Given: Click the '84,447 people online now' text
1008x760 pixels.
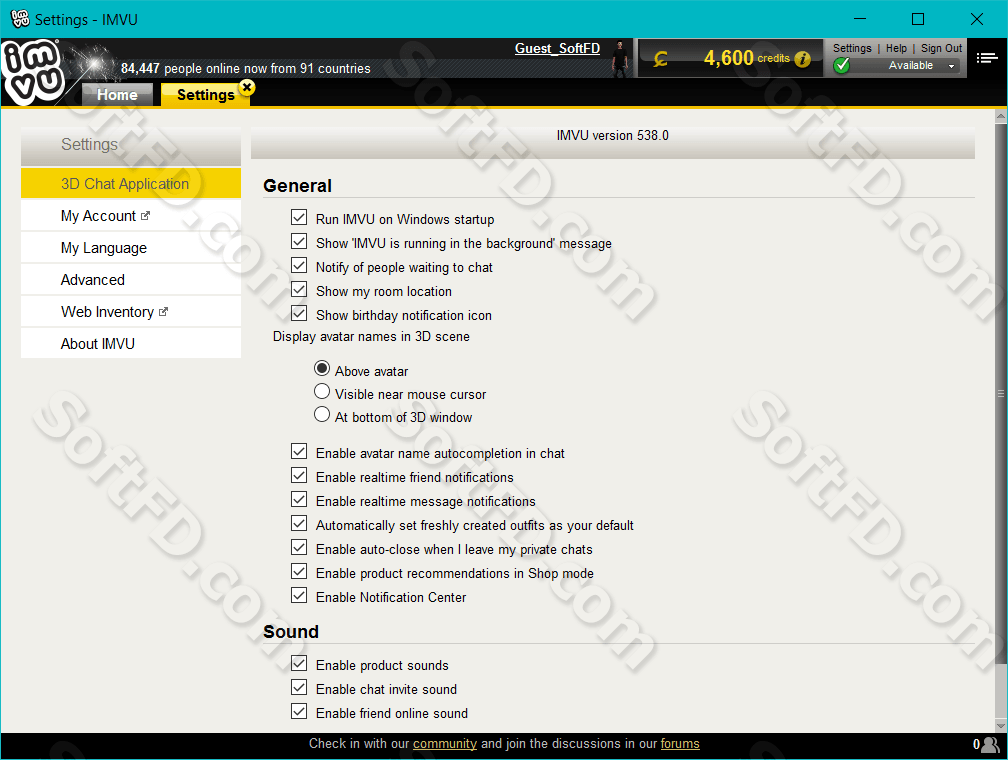Looking at the screenshot, I should [246, 68].
